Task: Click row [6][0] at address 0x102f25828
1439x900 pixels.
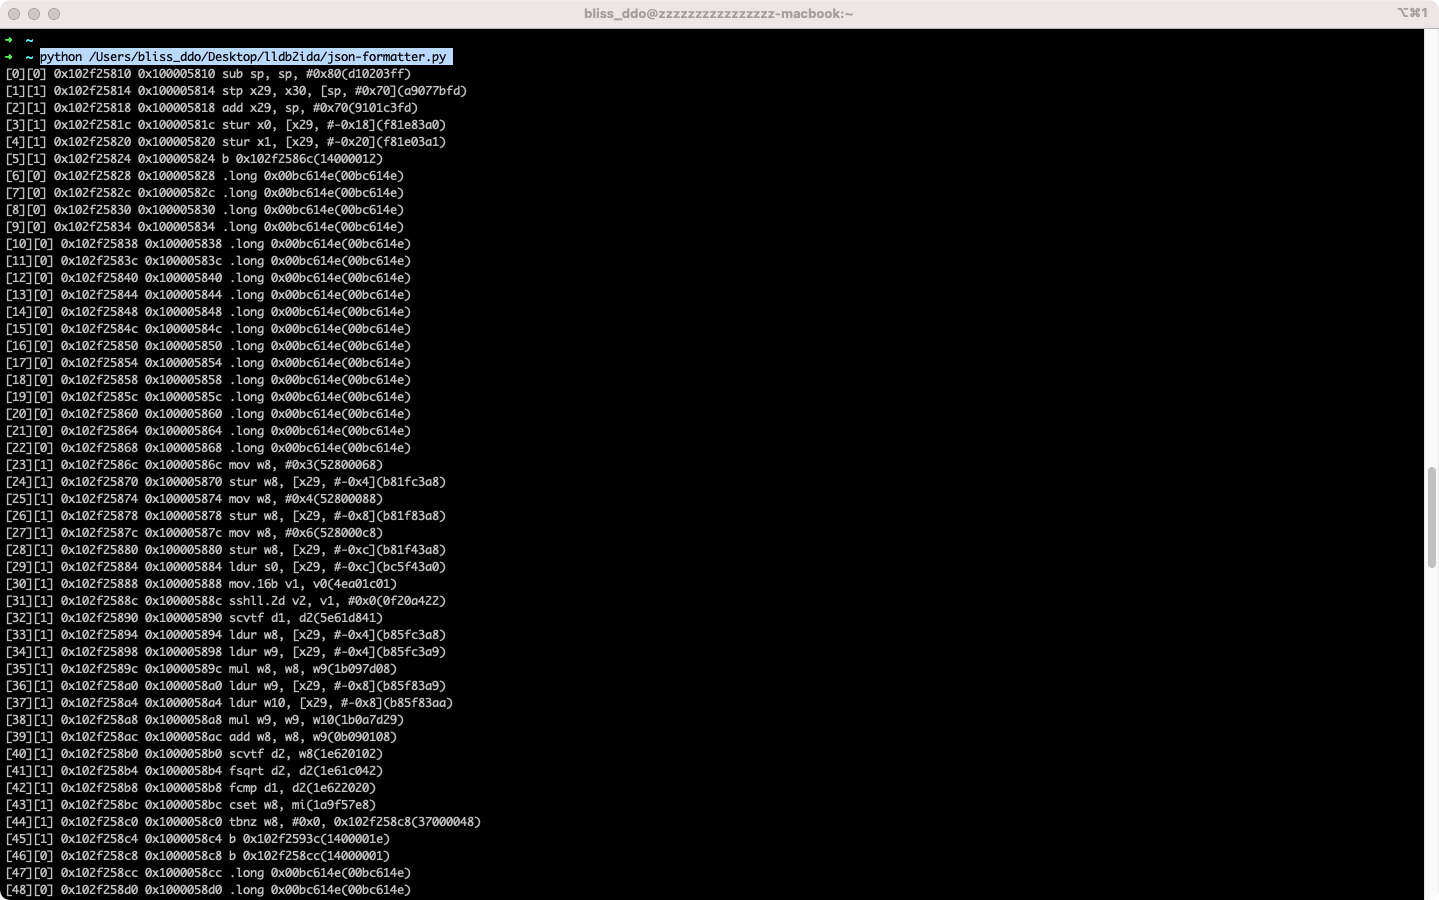Action: coord(205,176)
